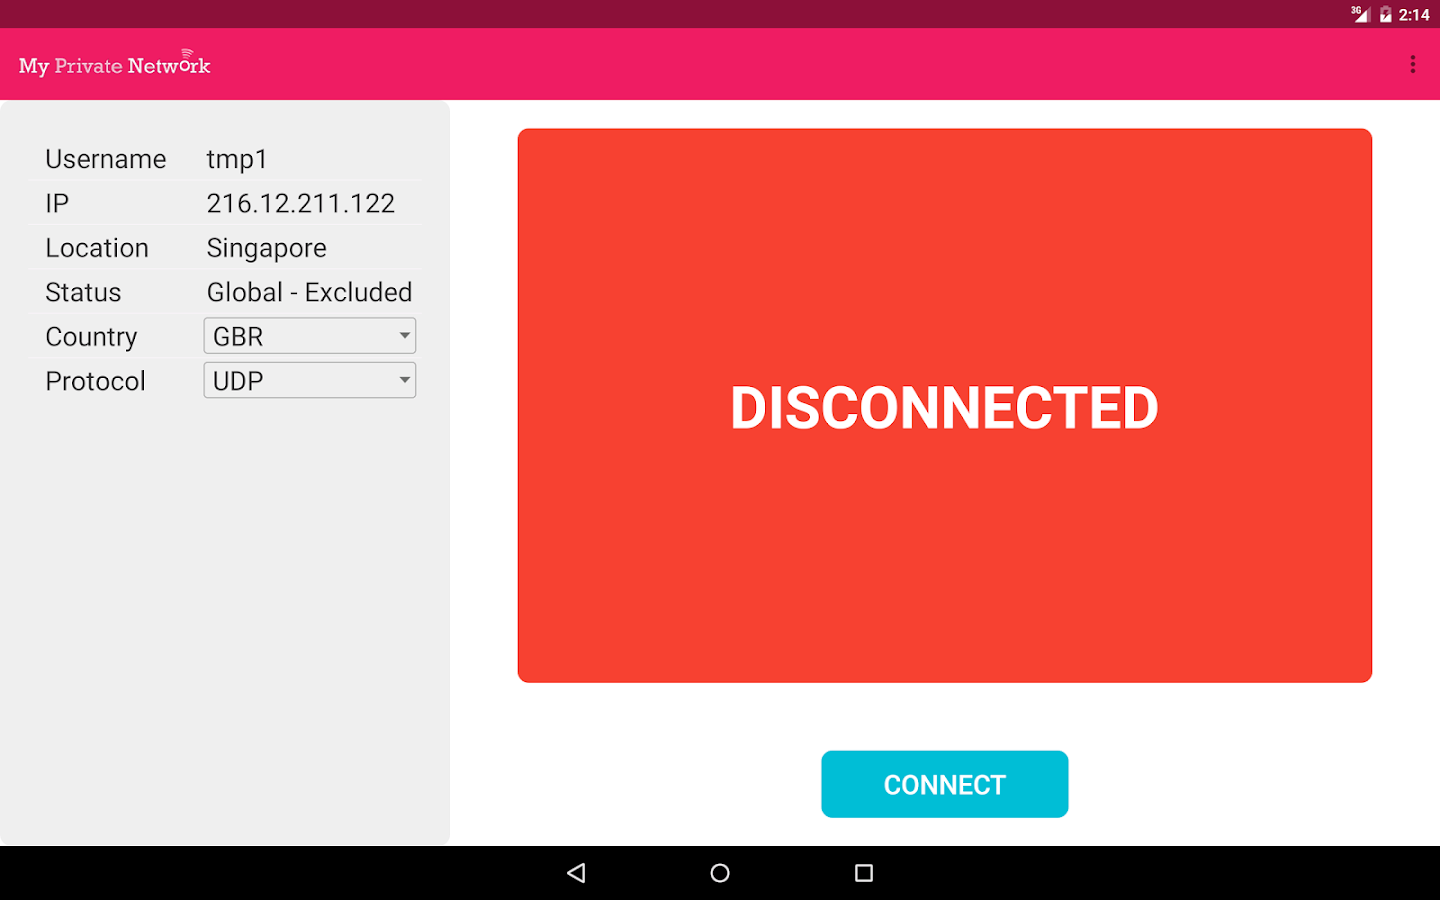This screenshot has width=1440, height=900.
Task: Tap the Location value Singapore
Action: click(266, 249)
